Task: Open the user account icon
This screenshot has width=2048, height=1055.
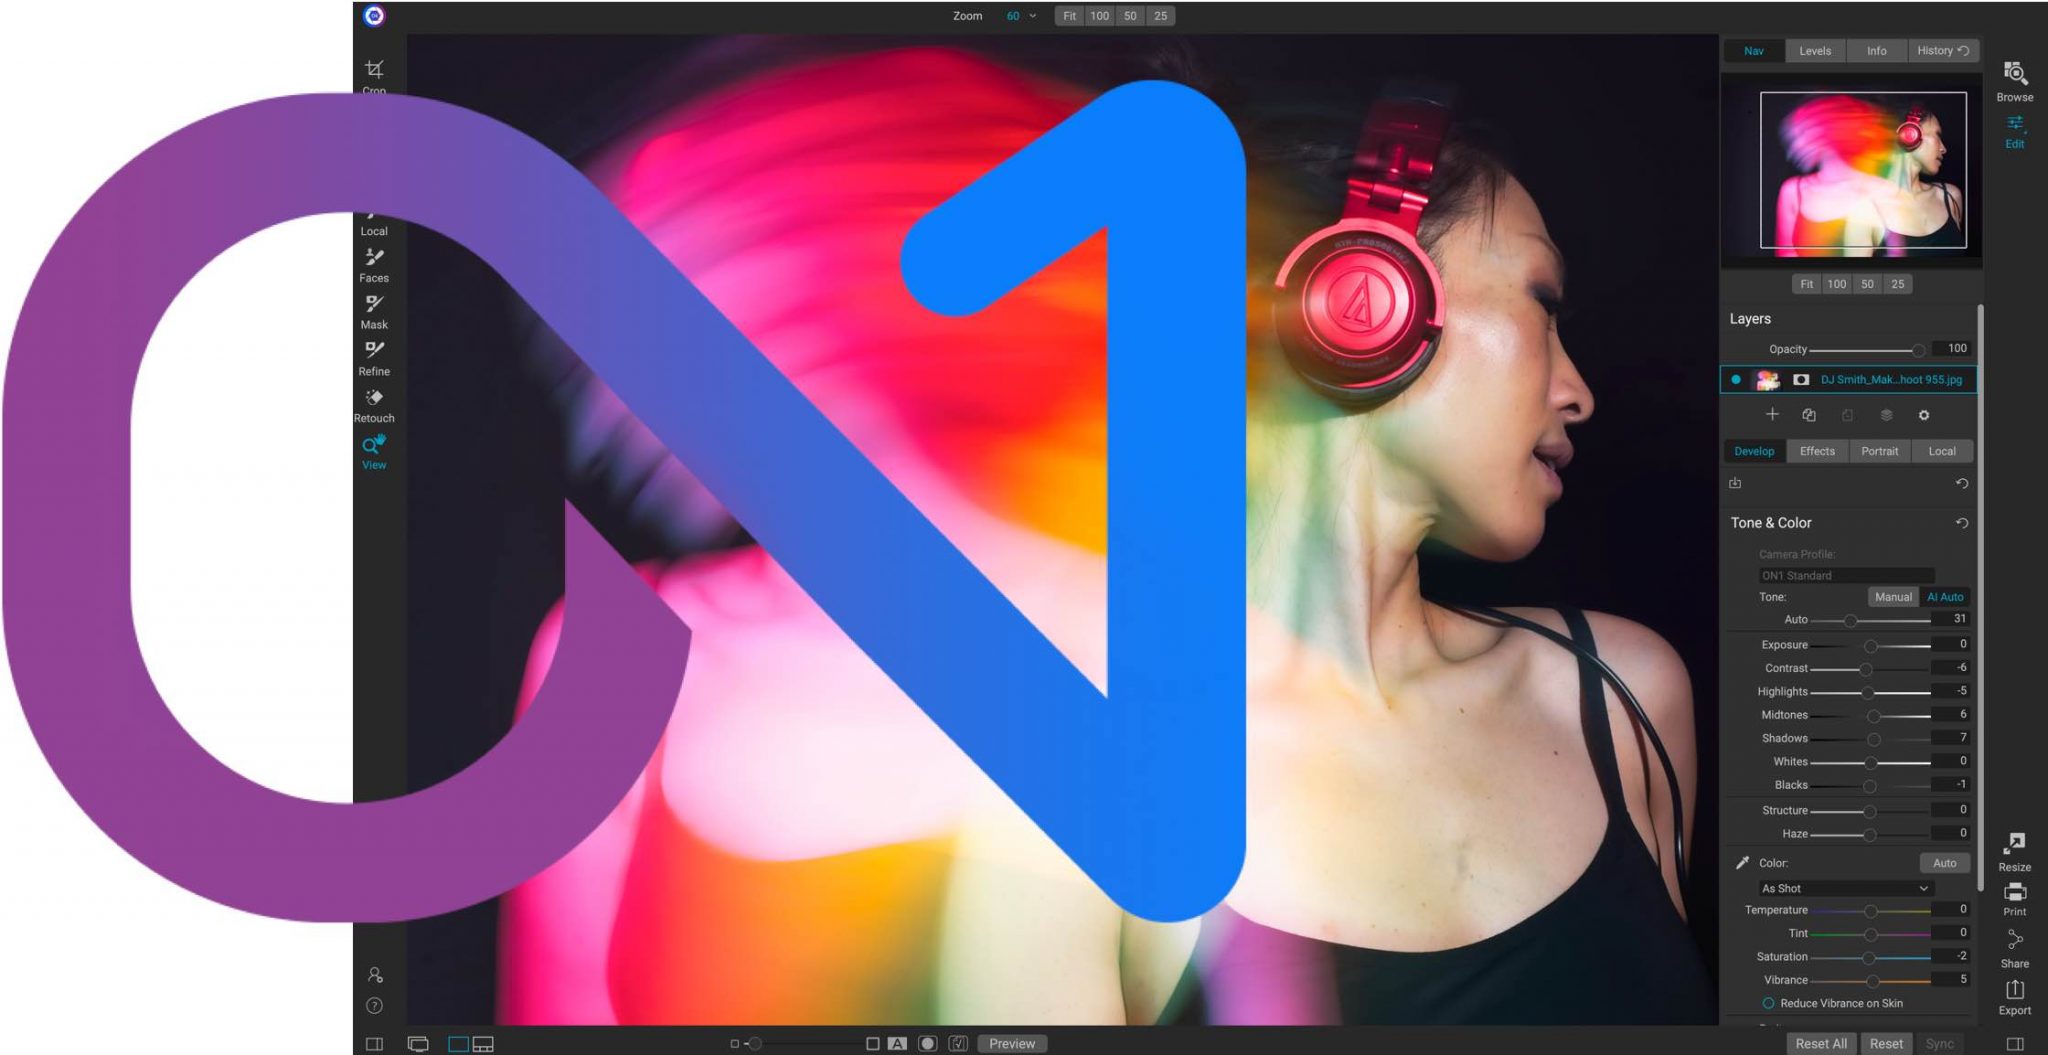Action: pos(375,975)
